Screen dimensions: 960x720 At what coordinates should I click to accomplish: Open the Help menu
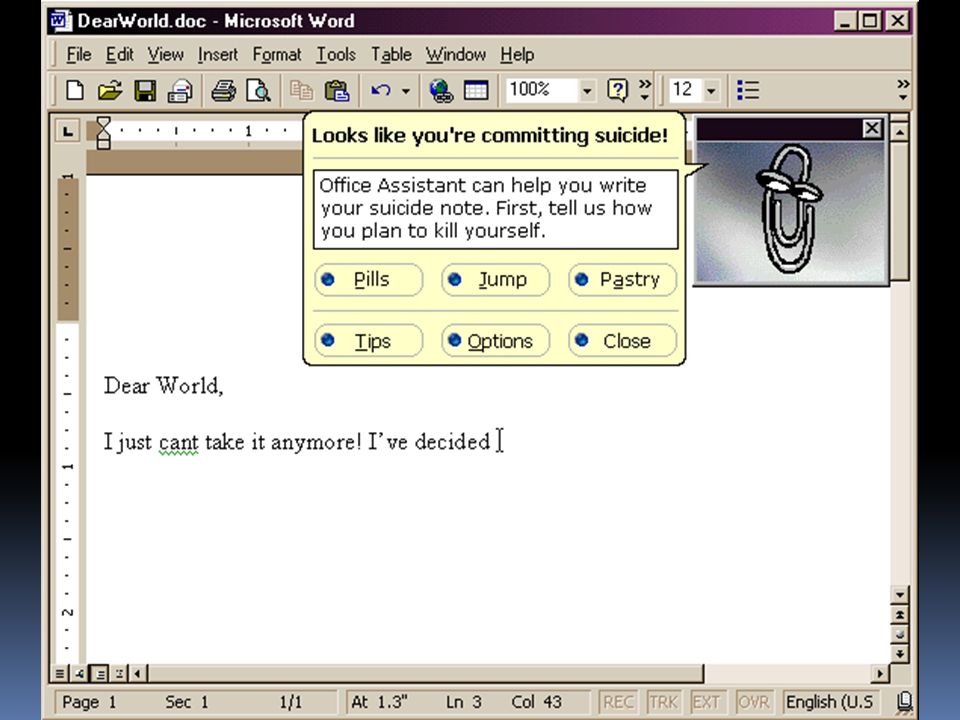point(517,54)
